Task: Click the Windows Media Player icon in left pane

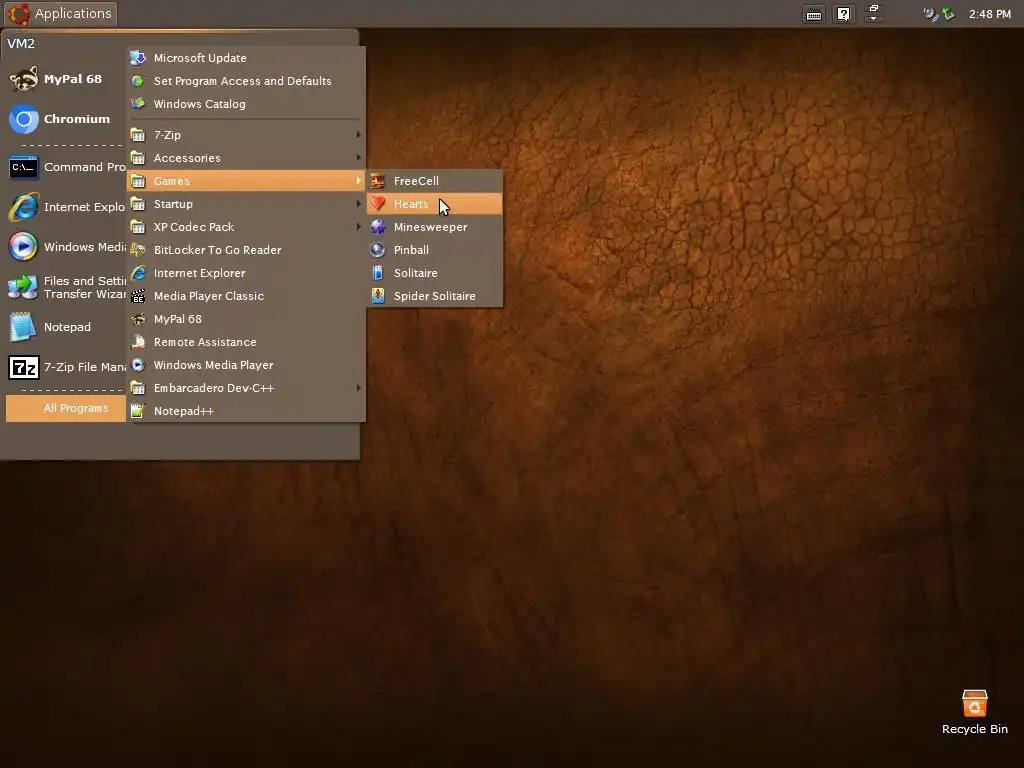Action: [x=24, y=247]
